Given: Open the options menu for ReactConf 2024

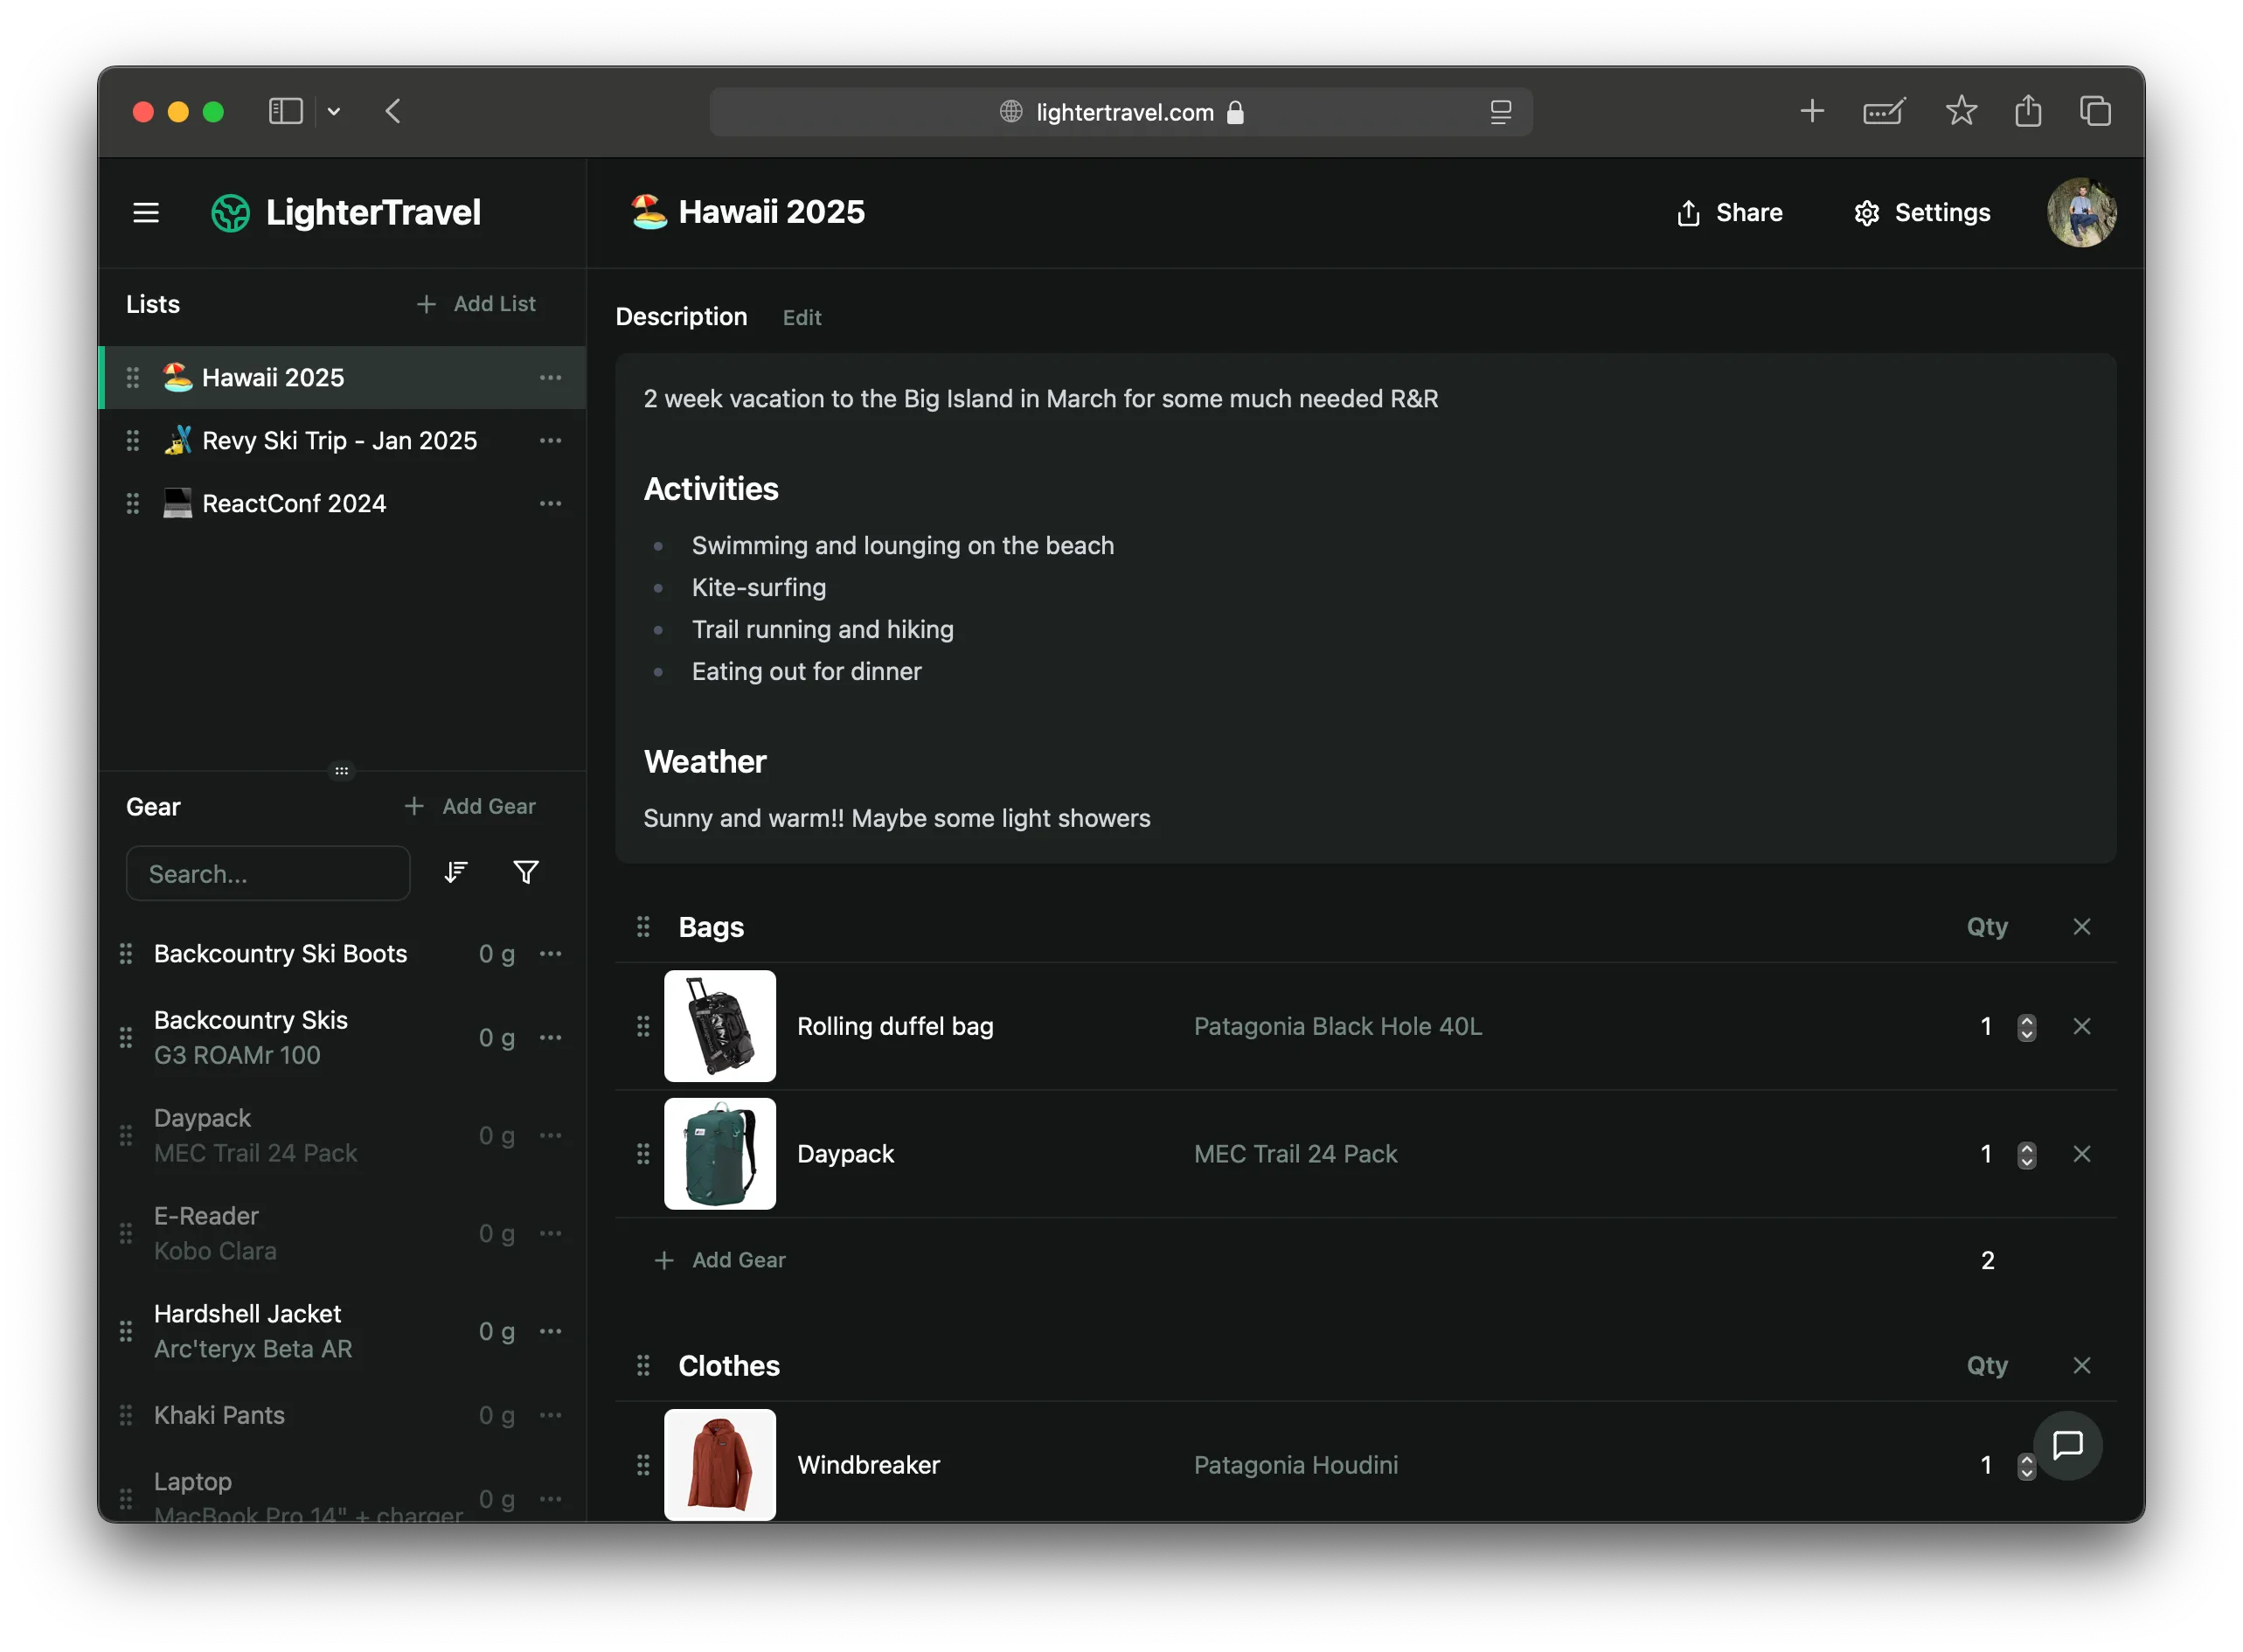Looking at the screenshot, I should point(550,503).
